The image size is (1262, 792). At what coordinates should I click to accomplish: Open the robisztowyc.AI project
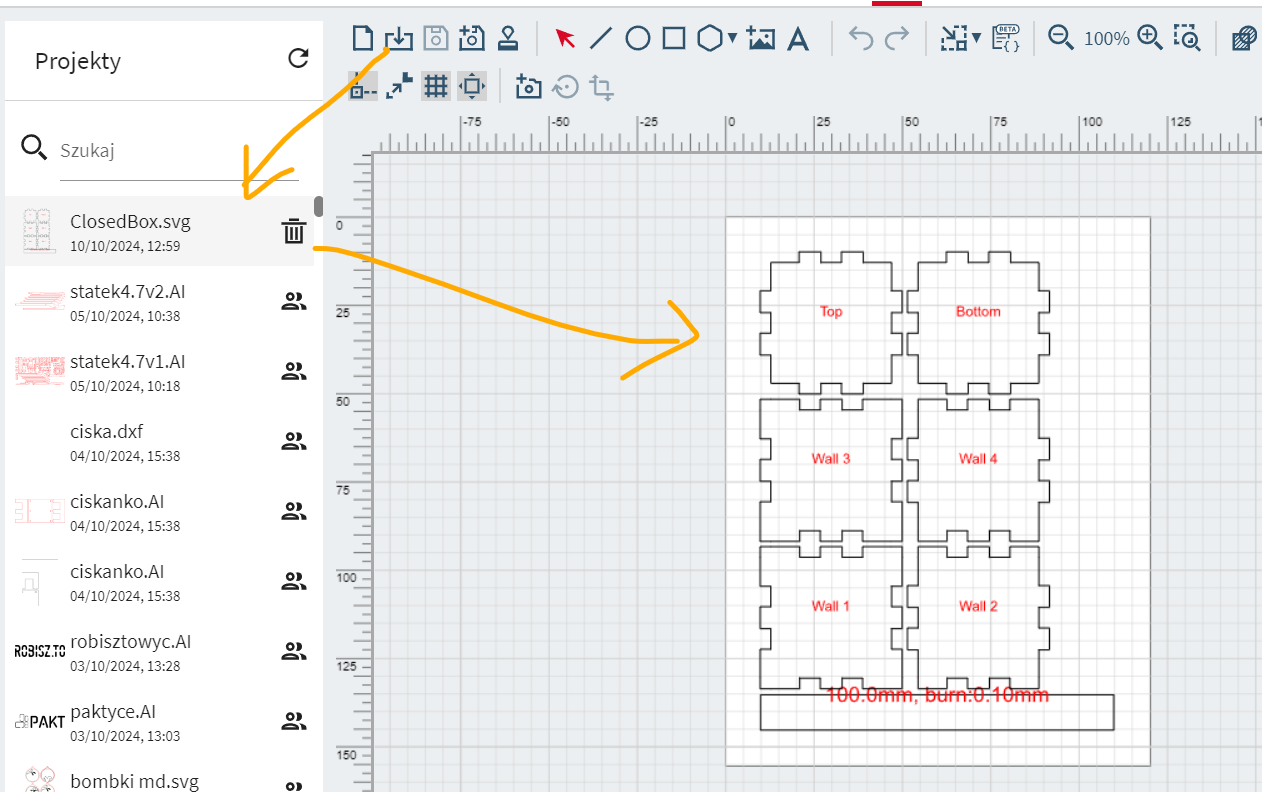point(160,651)
